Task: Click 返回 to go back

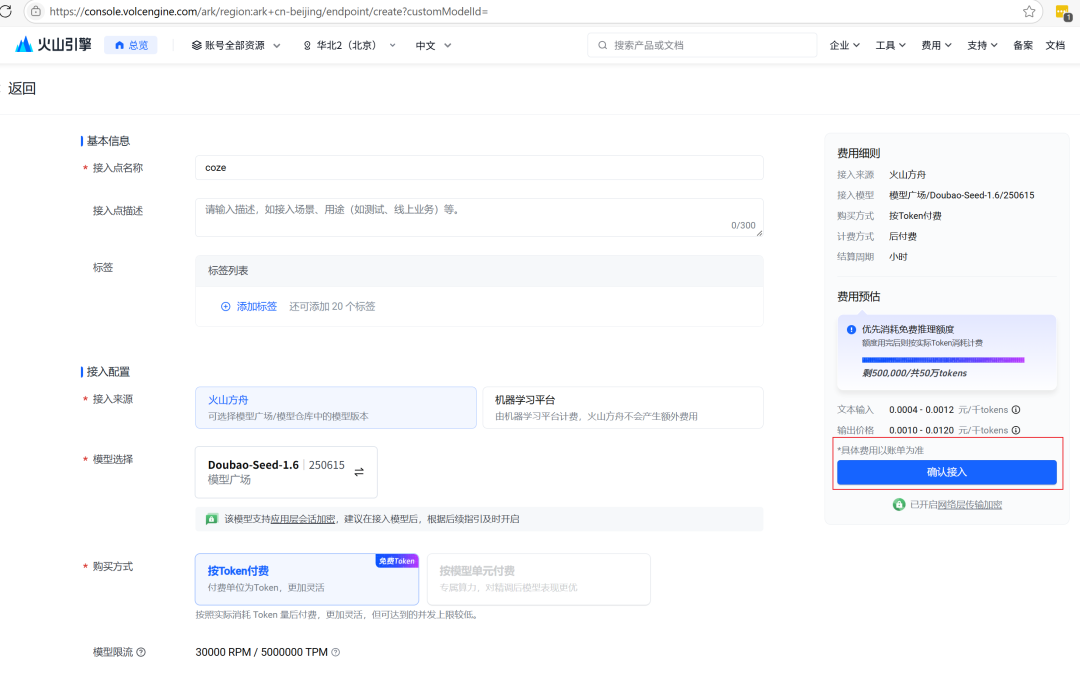Action: click(21, 88)
